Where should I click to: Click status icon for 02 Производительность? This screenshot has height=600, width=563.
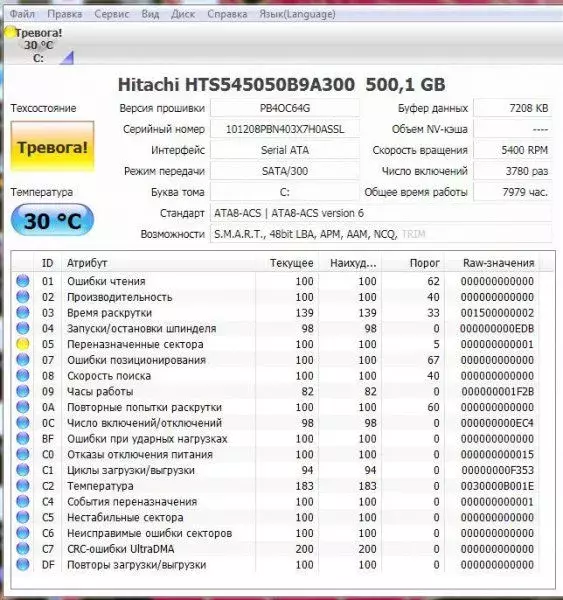coord(23,297)
